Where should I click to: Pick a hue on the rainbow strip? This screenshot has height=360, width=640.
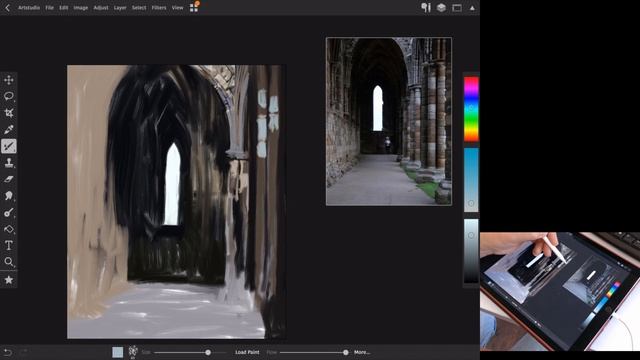471,109
